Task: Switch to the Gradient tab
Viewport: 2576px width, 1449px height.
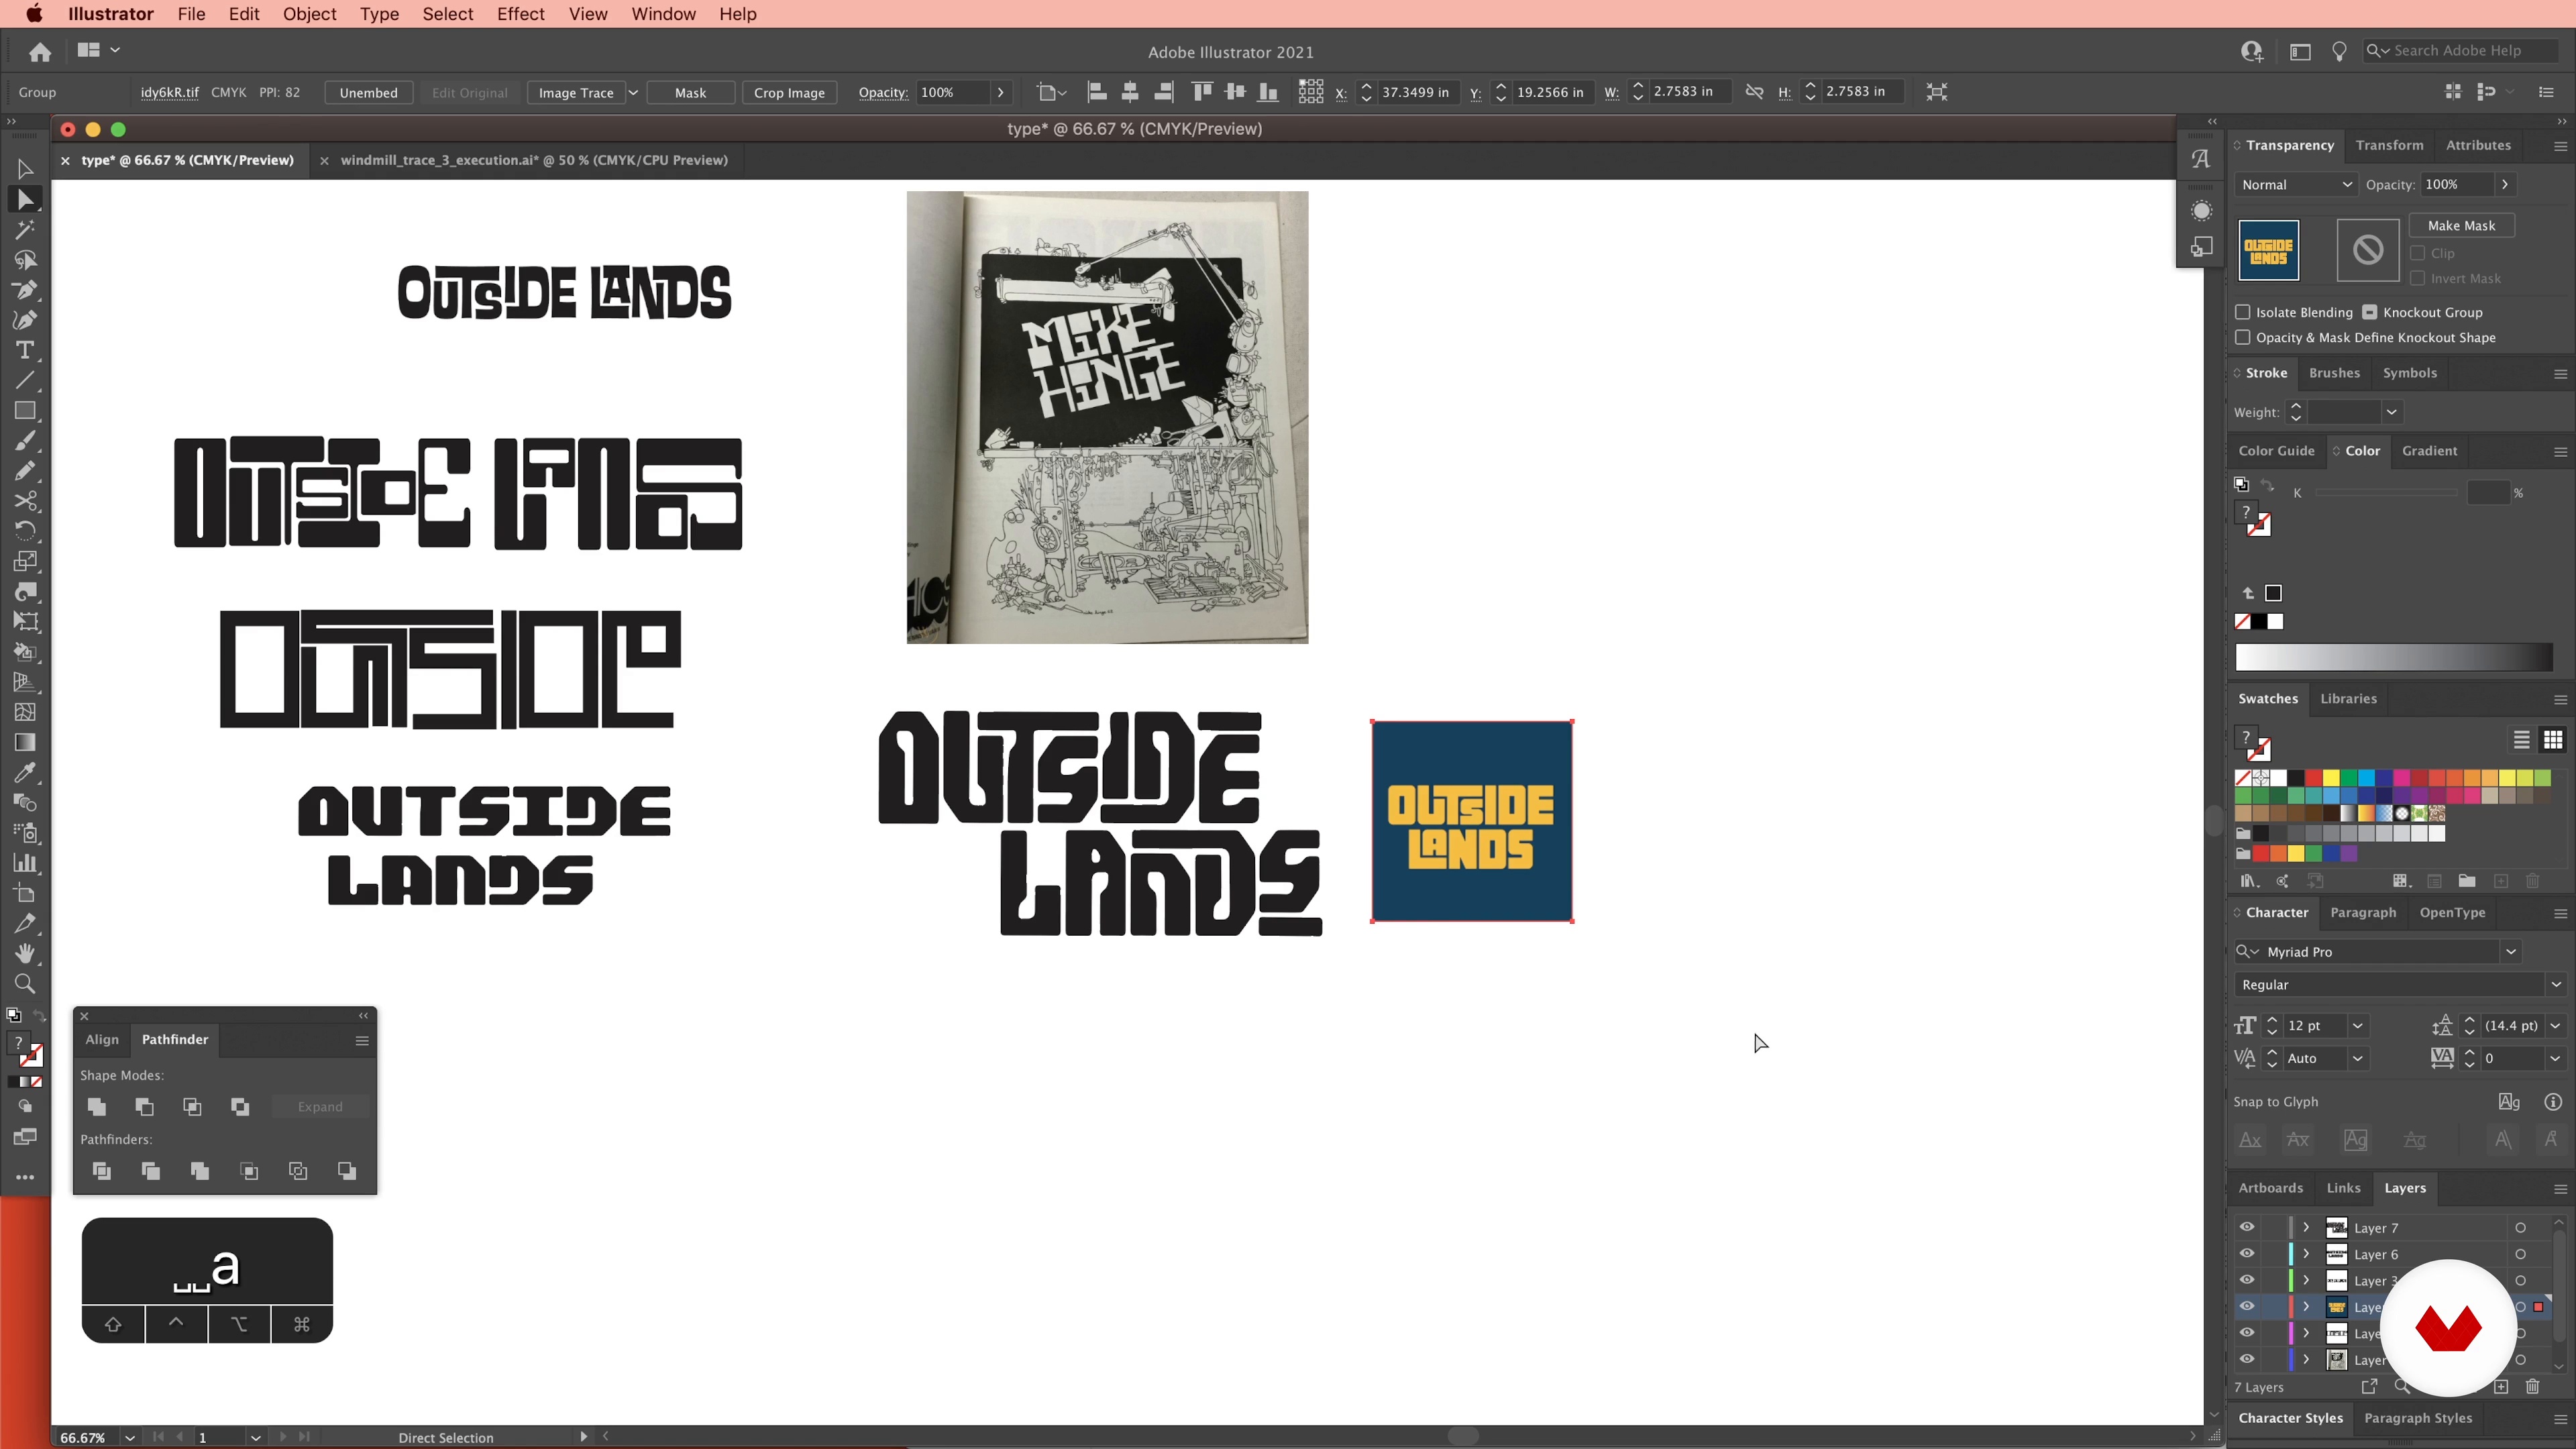Action: tap(2429, 451)
